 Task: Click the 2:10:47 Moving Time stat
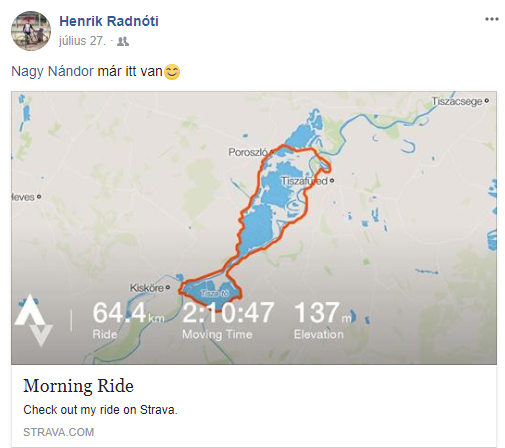pyautogui.click(x=228, y=320)
